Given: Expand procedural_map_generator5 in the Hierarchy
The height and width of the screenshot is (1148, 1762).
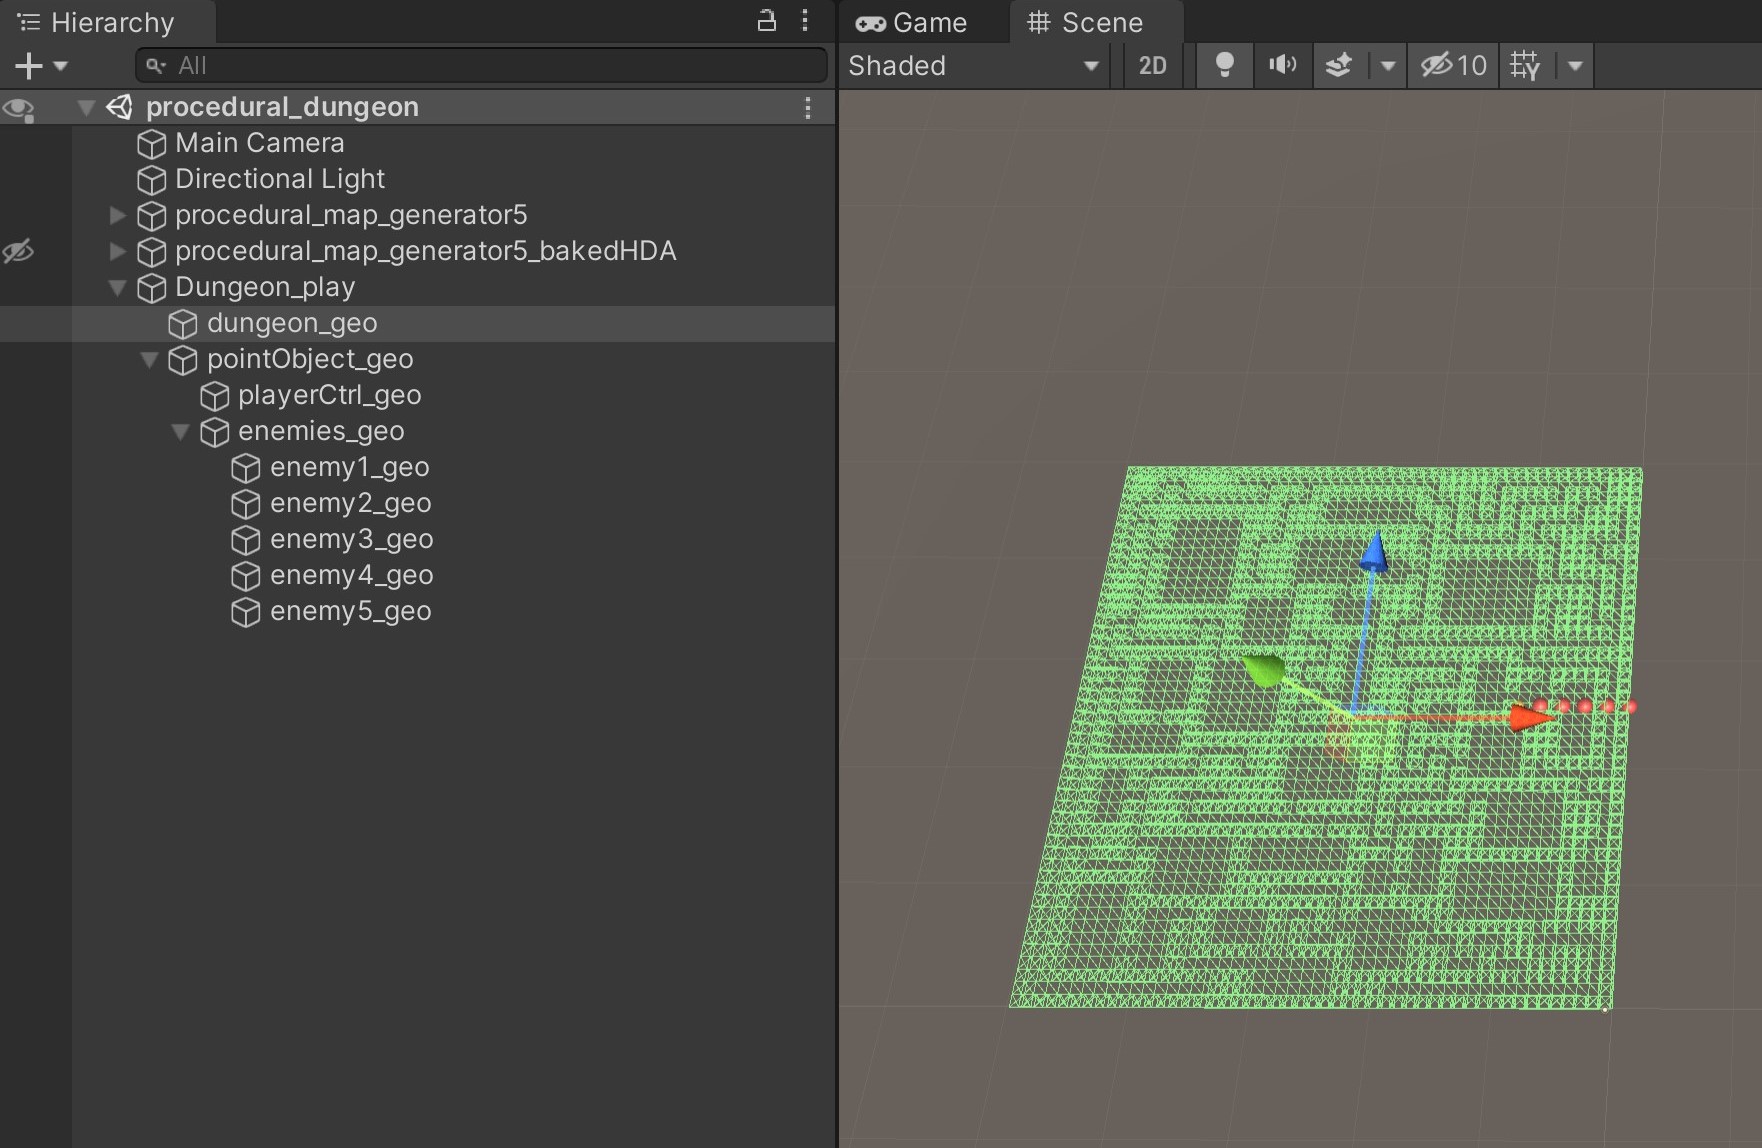Looking at the screenshot, I should tap(117, 215).
